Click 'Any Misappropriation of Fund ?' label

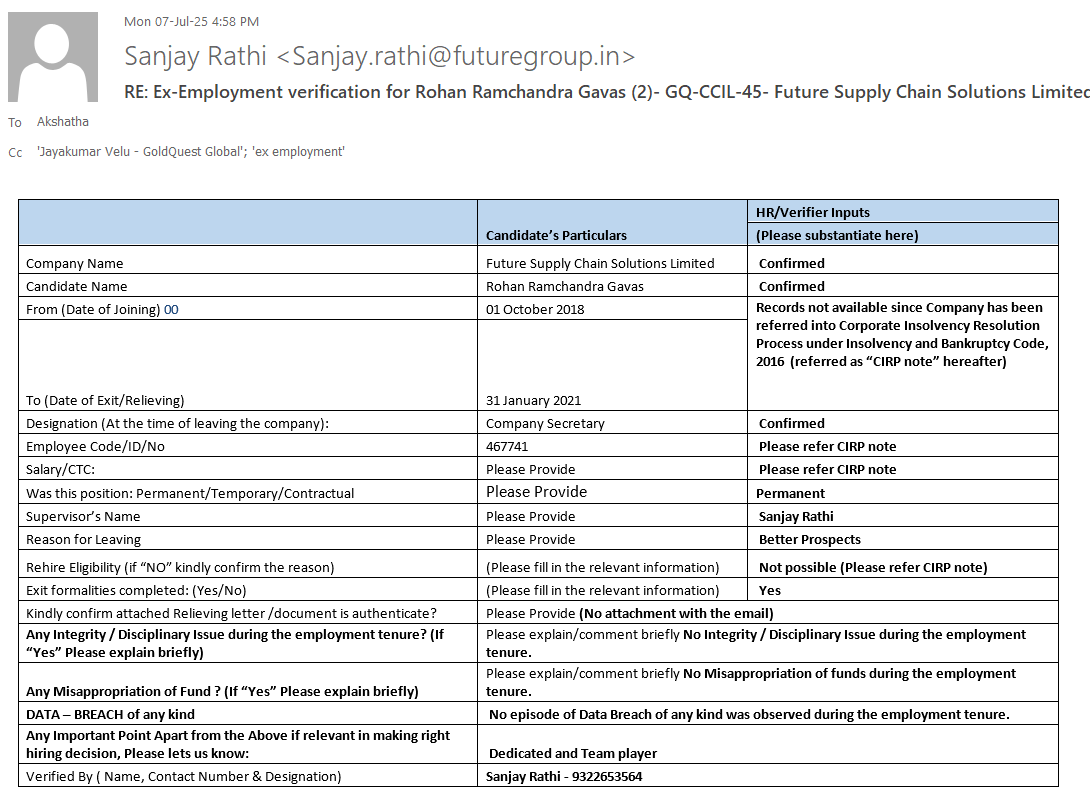point(222,691)
